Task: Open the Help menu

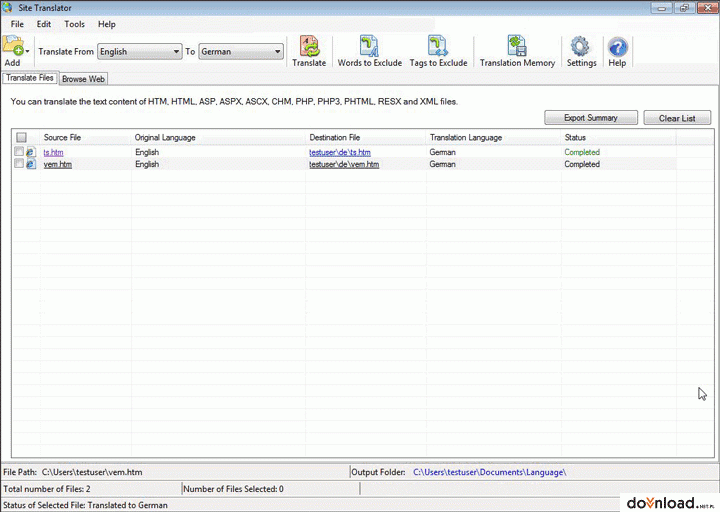Action: coord(107,24)
